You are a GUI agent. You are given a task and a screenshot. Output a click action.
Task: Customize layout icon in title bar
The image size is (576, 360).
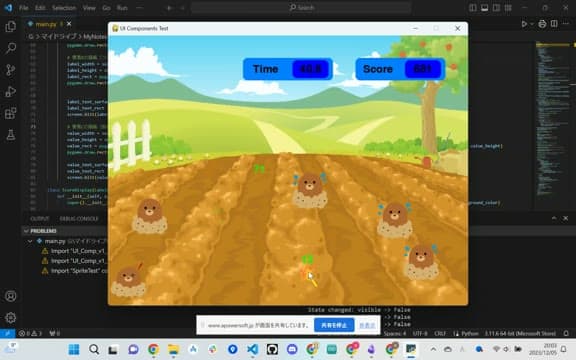pyautogui.click(x=508, y=8)
